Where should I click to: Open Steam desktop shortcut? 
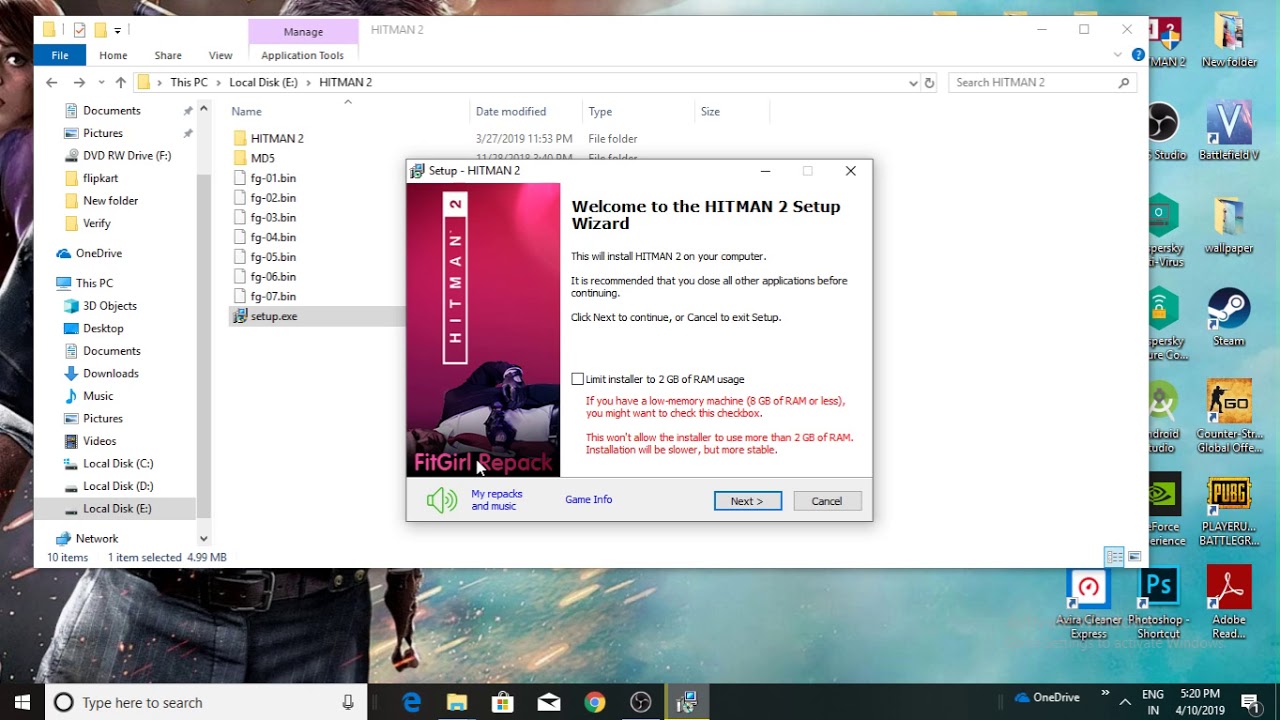point(1229,318)
